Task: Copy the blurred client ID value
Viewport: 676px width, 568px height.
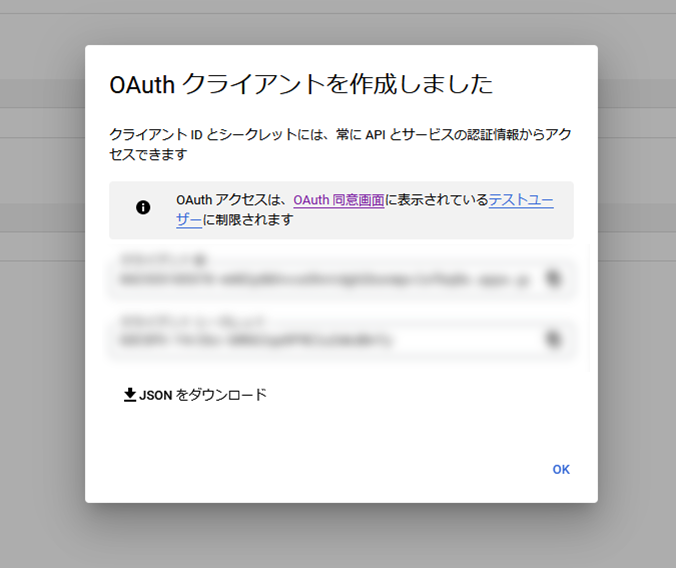Action: coord(553,278)
